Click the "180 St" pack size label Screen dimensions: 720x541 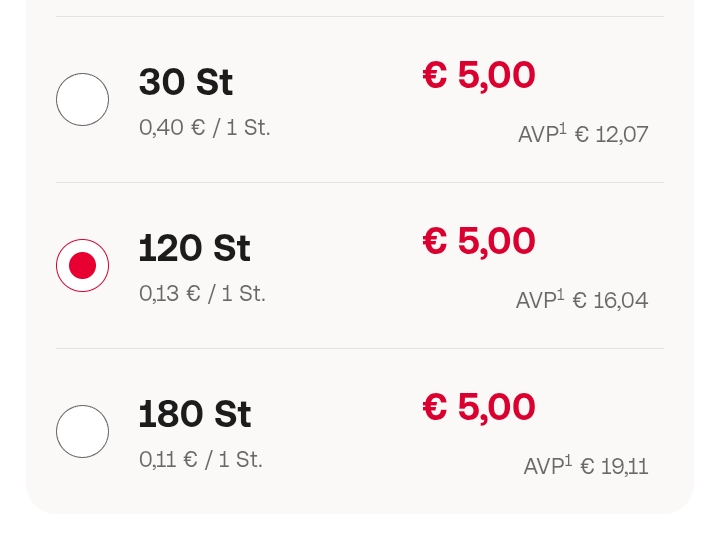[194, 414]
